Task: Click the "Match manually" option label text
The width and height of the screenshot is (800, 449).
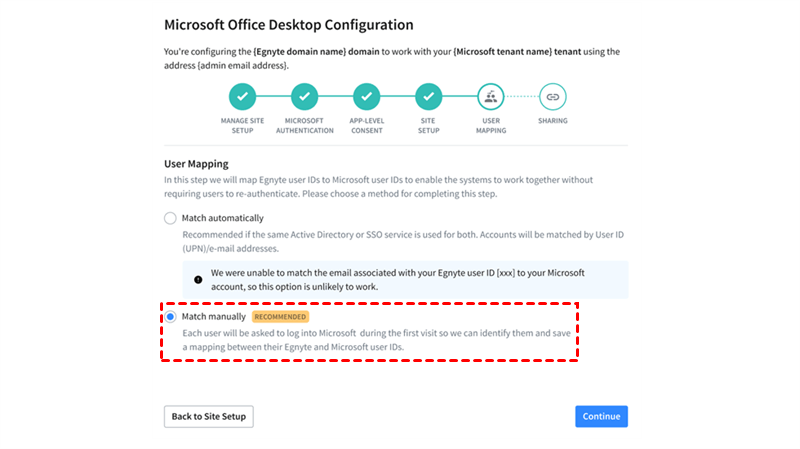Action: pyautogui.click(x=213, y=317)
